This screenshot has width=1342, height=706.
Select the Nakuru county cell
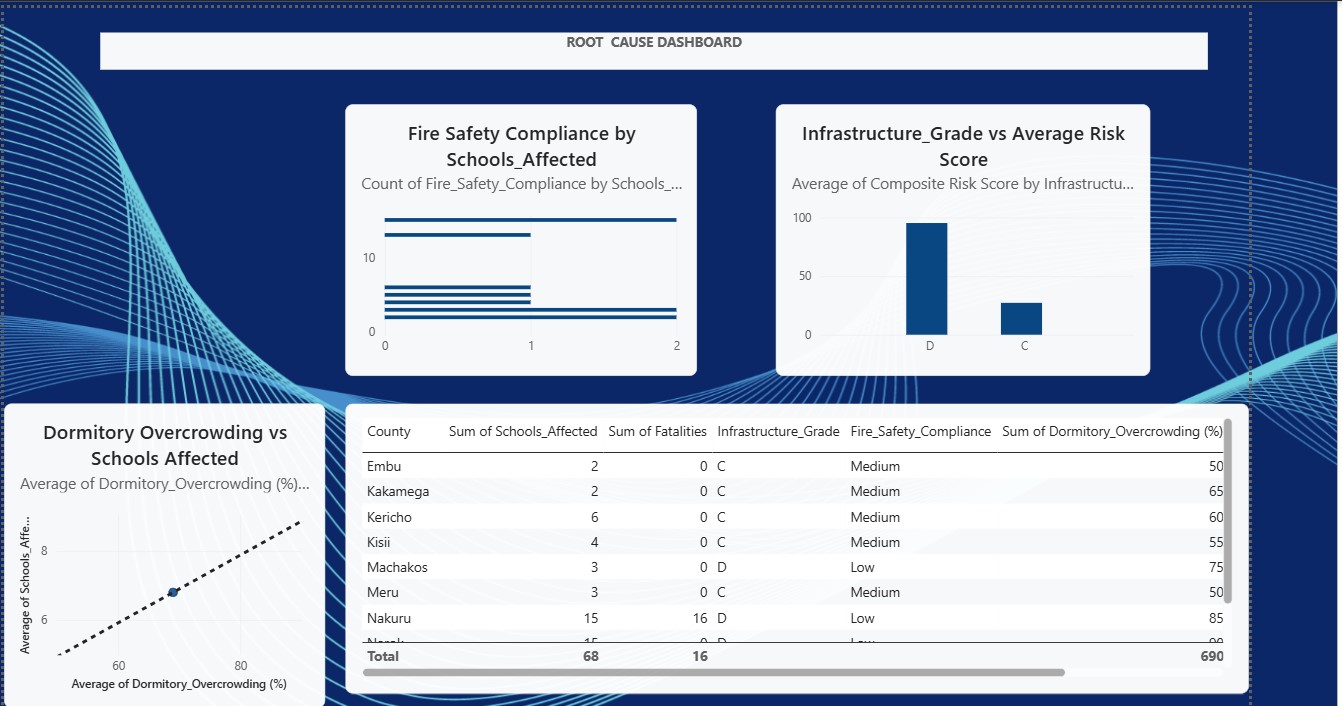click(x=389, y=618)
